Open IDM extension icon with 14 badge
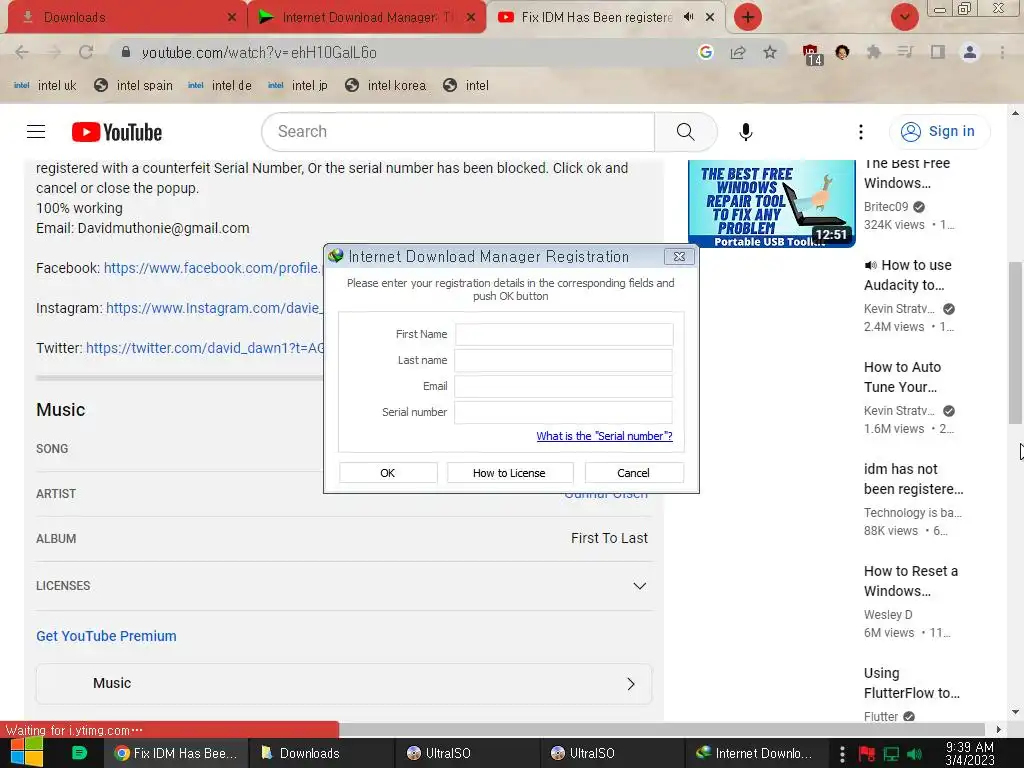This screenshot has width=1024, height=768. click(x=812, y=54)
